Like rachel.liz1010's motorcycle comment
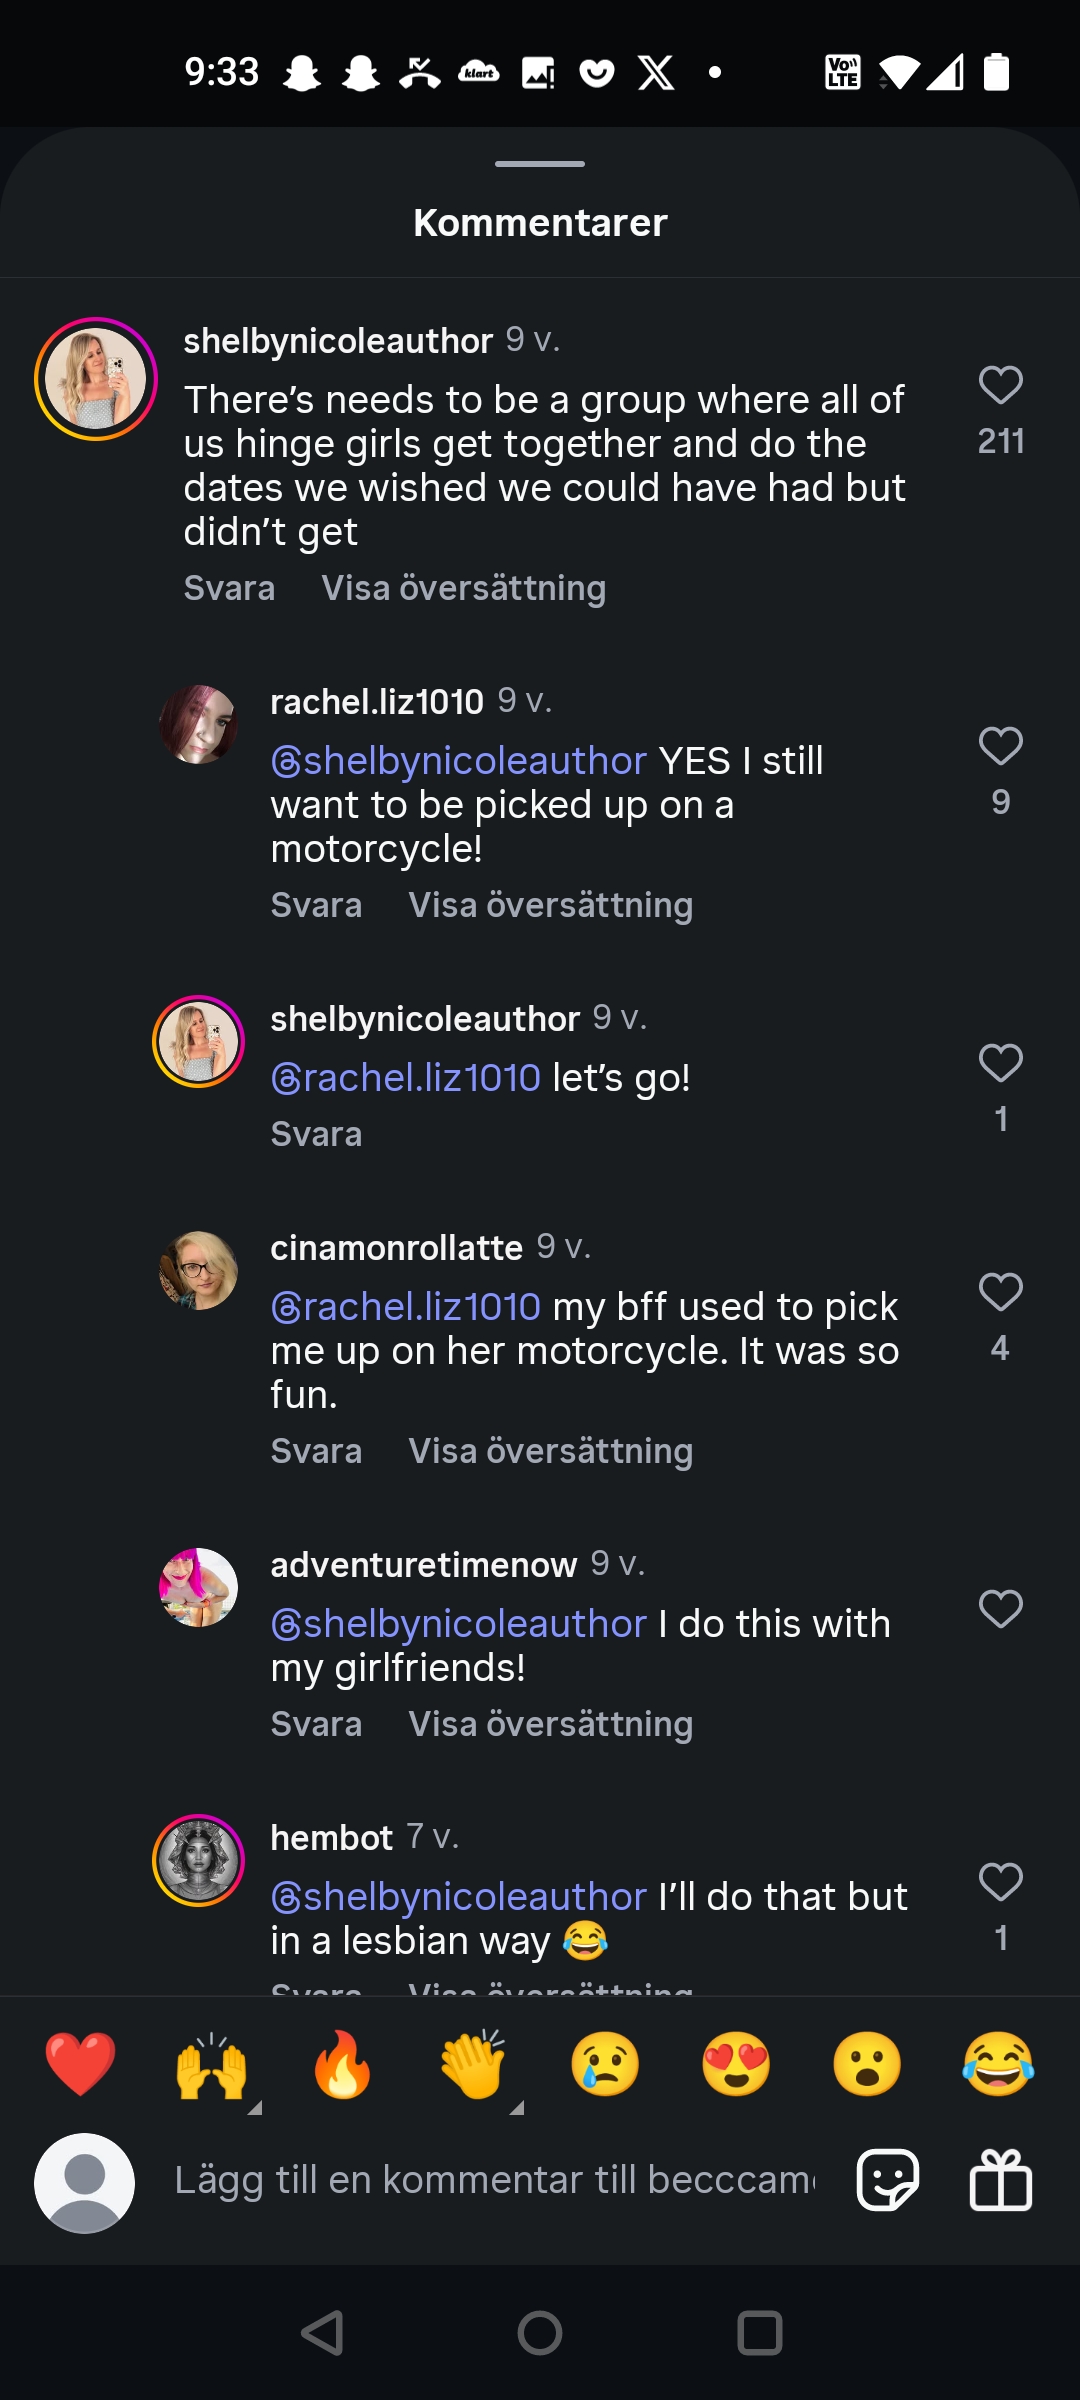Screen dimensions: 1080x2400 click(1000, 747)
